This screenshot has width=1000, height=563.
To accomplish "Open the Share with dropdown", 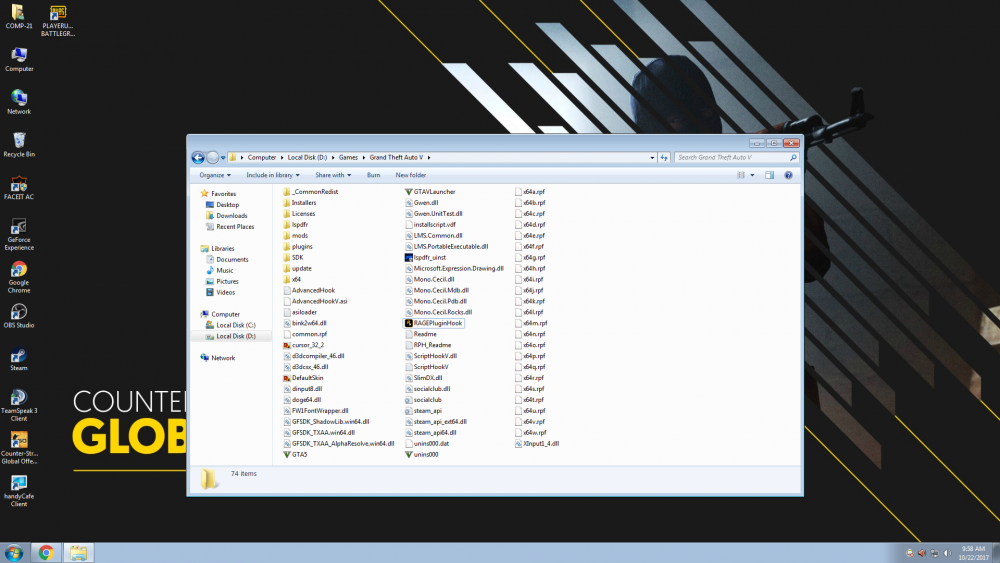I will (x=333, y=175).
